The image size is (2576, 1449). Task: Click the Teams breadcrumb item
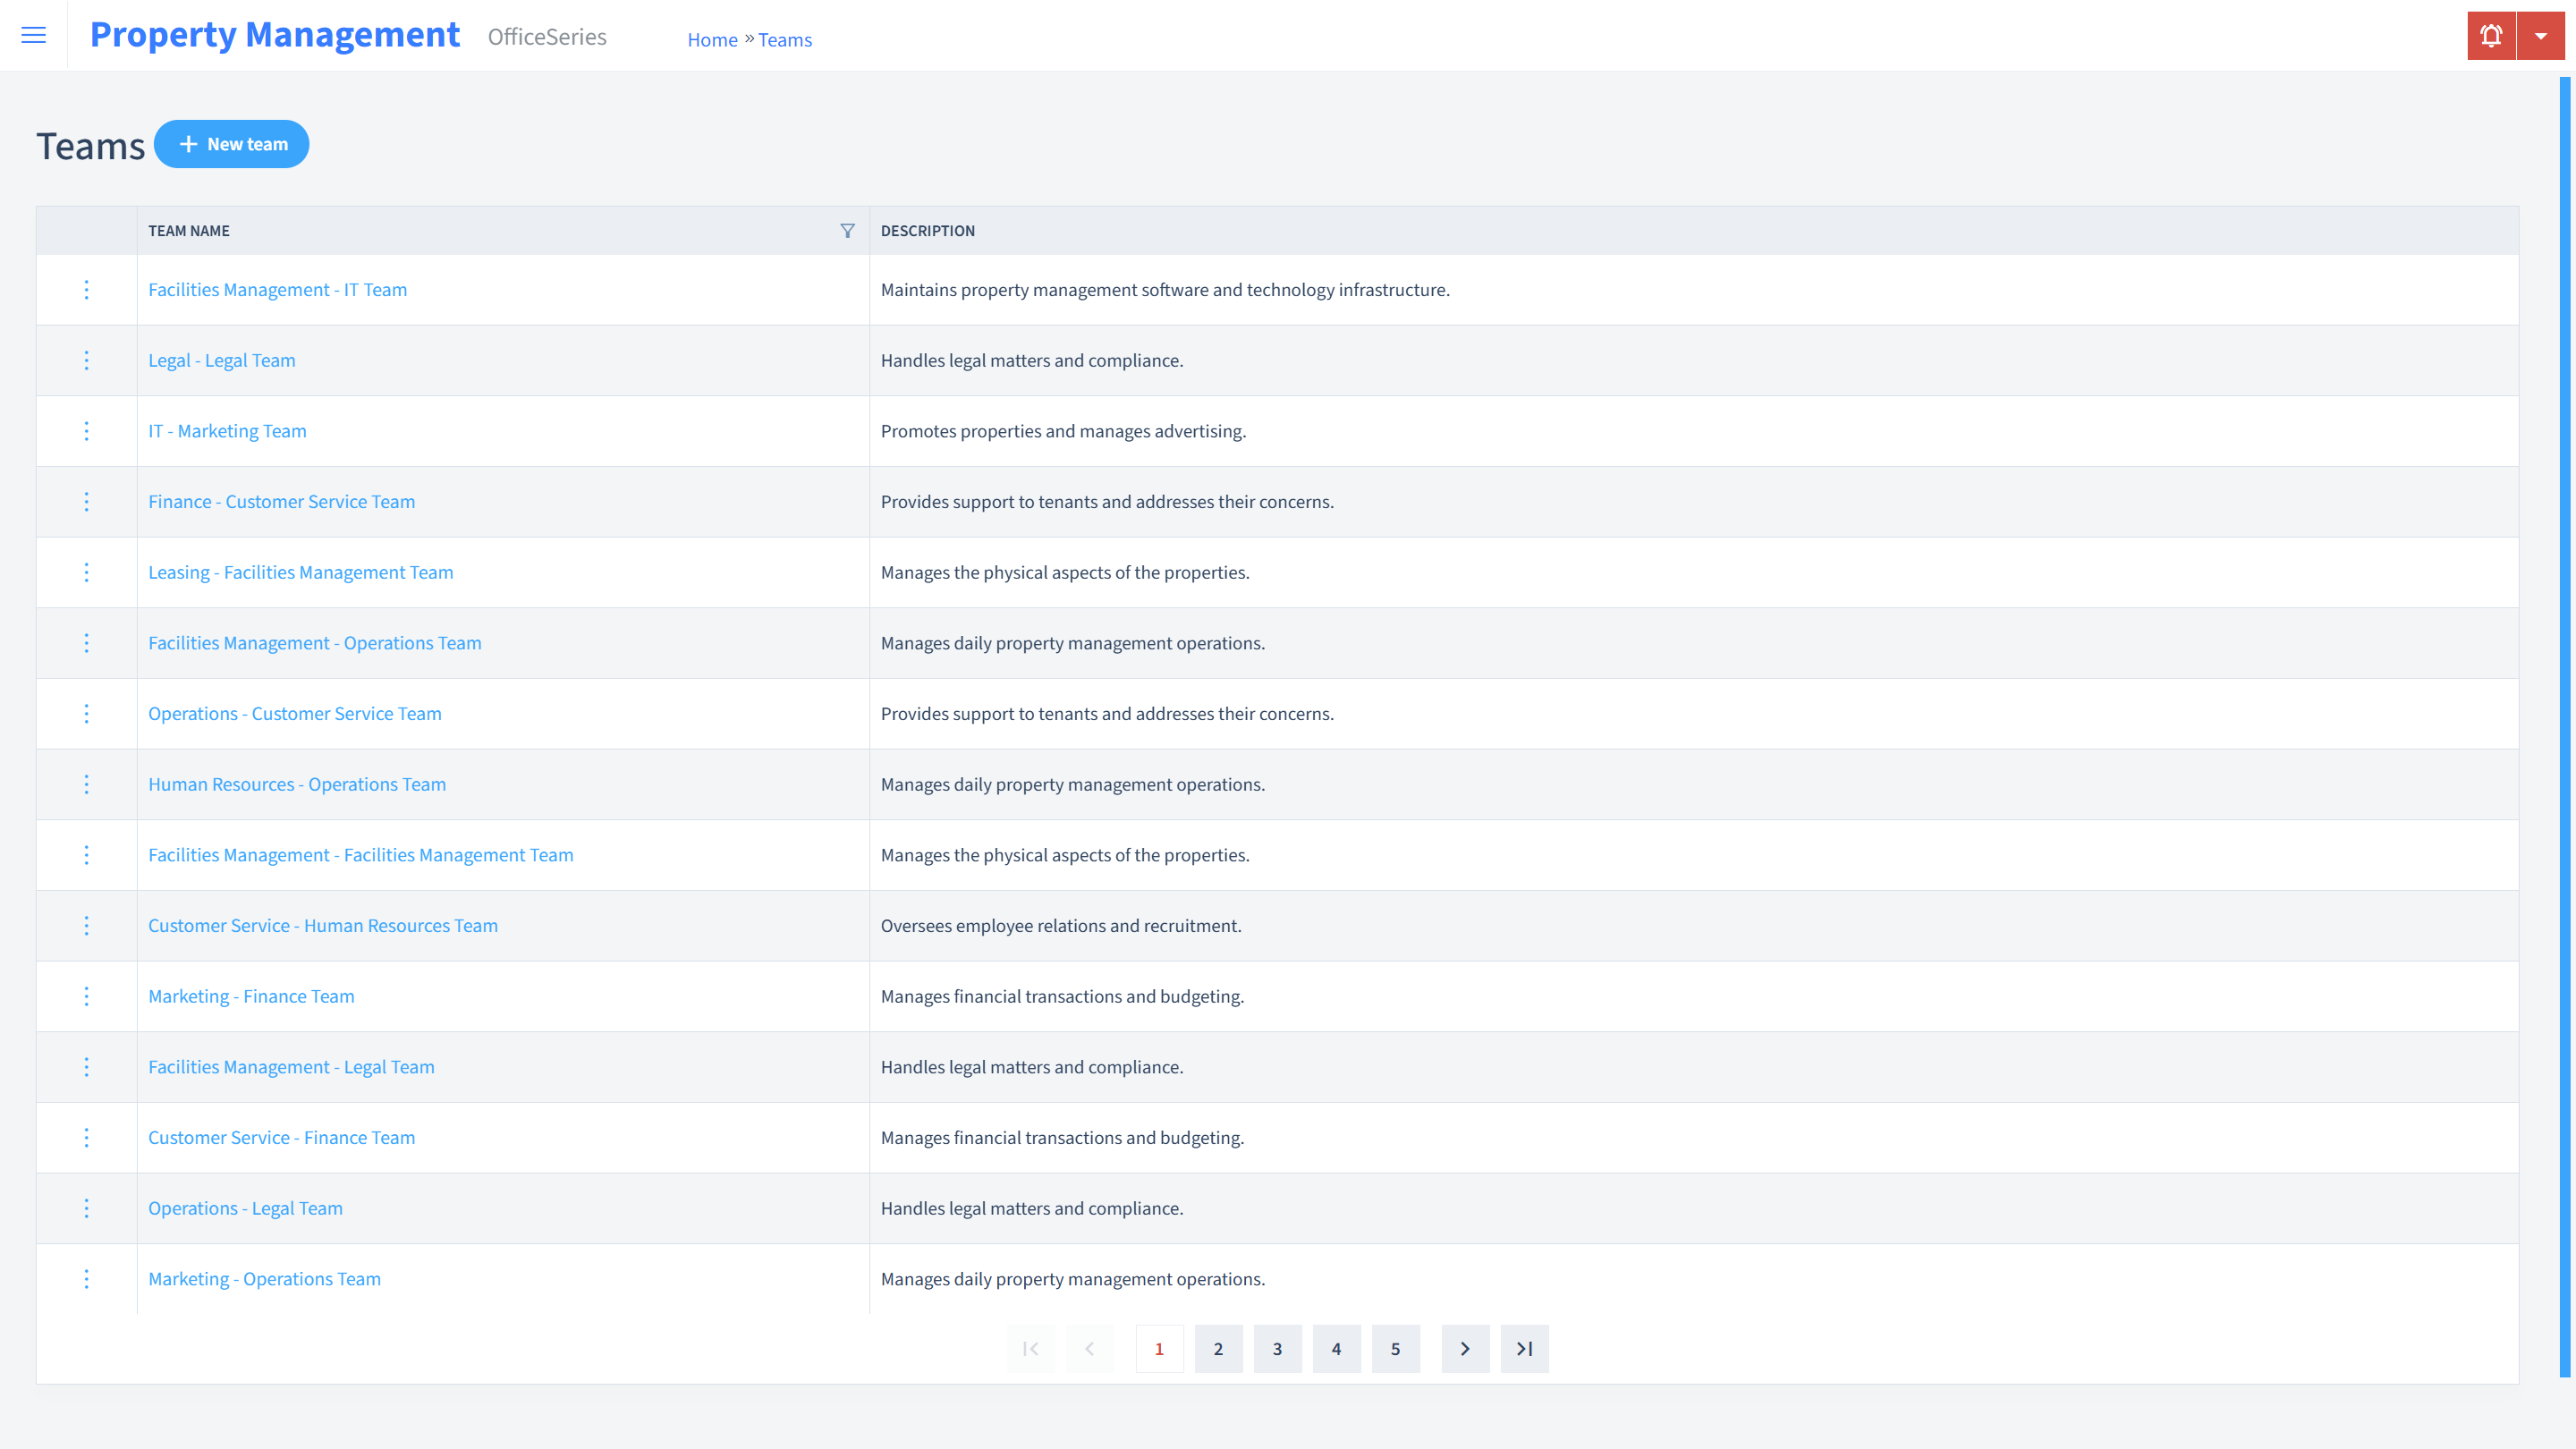point(785,39)
